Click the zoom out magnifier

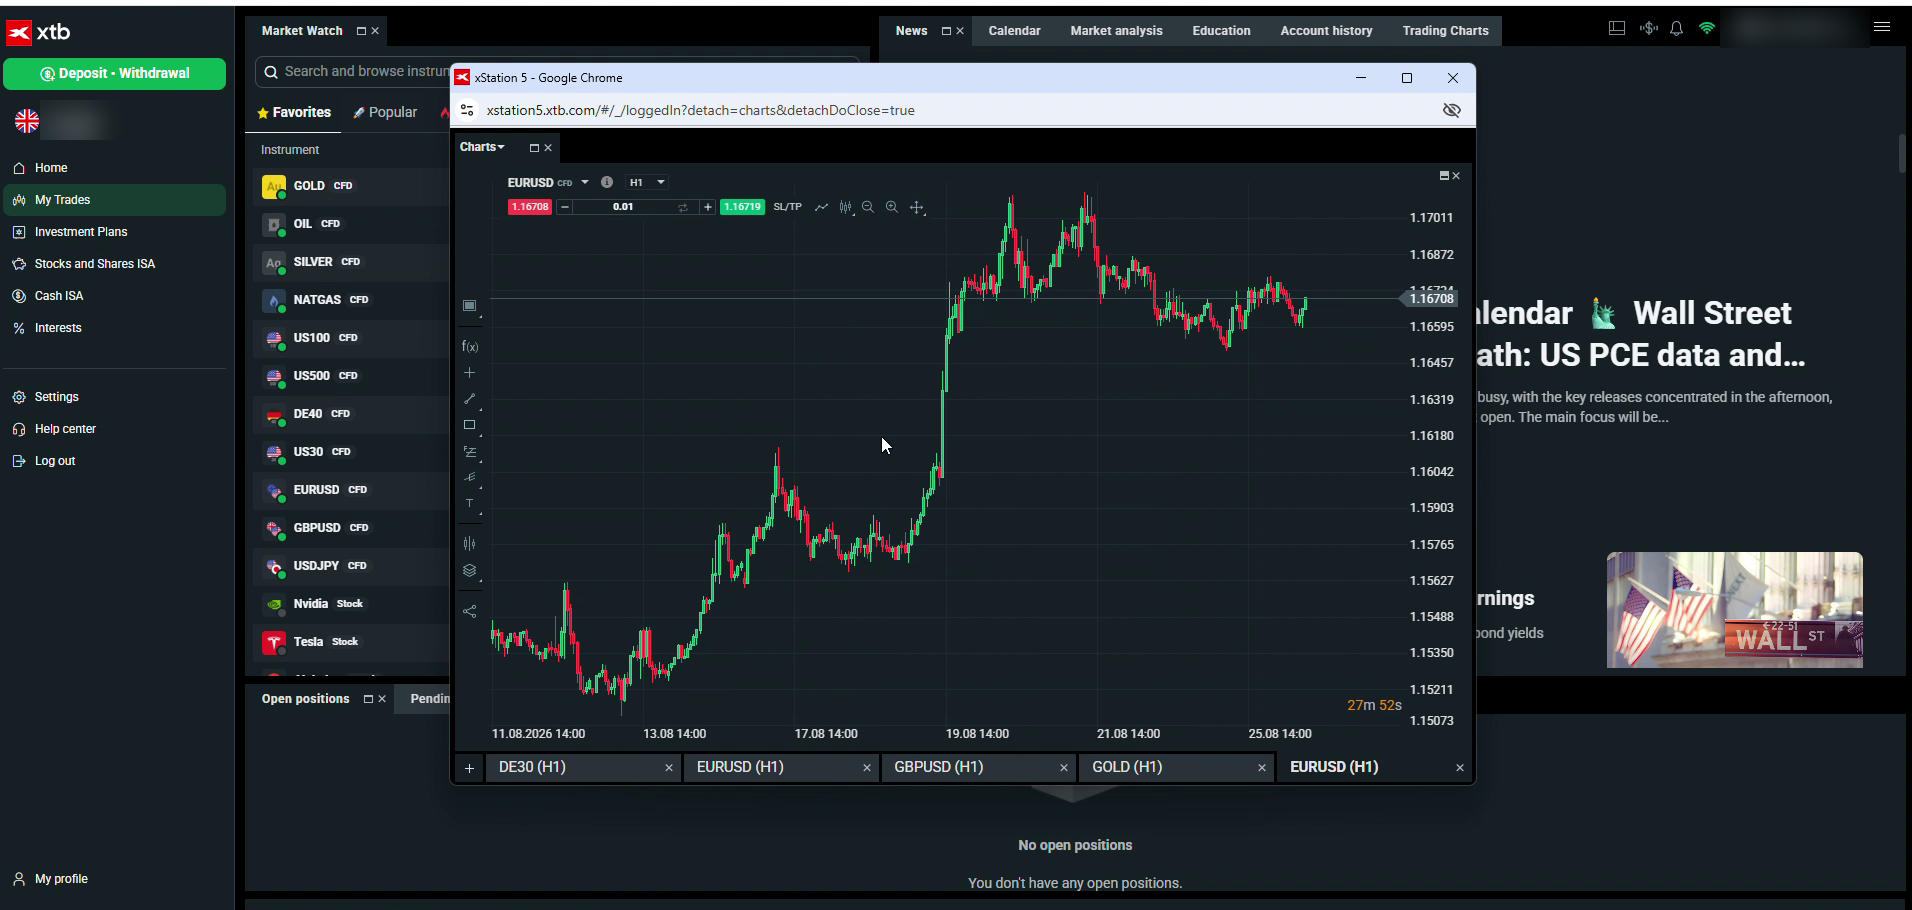pyautogui.click(x=868, y=207)
